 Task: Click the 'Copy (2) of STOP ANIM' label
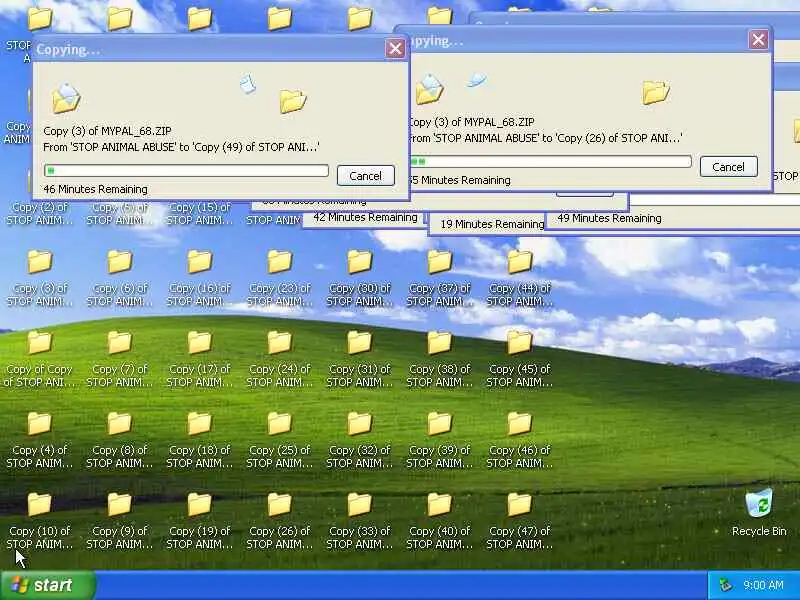coord(40,214)
